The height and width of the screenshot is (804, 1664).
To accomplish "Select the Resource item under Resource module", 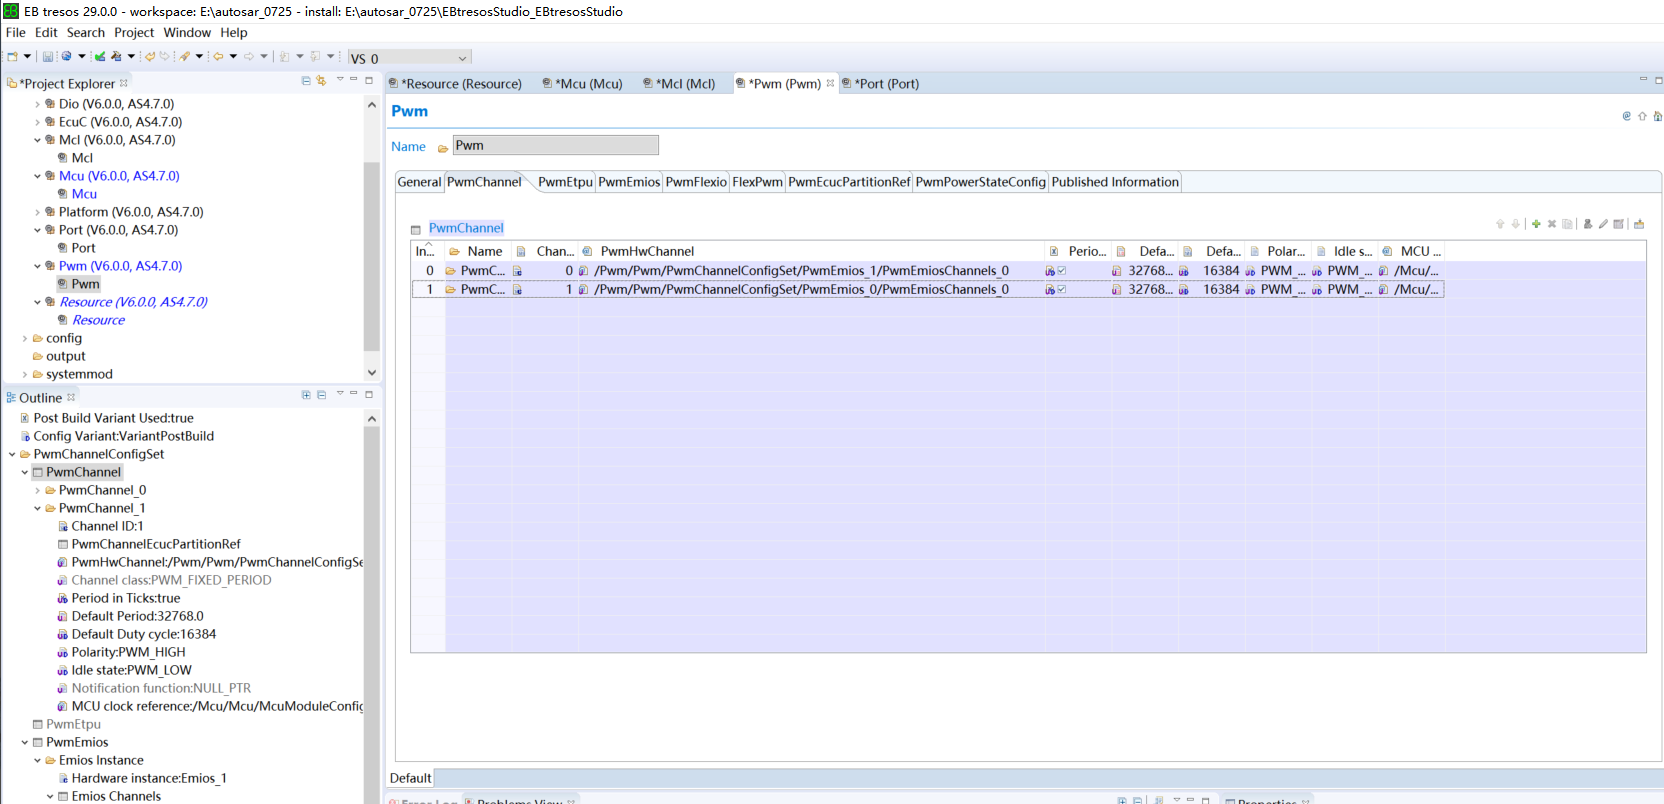I will tap(98, 320).
